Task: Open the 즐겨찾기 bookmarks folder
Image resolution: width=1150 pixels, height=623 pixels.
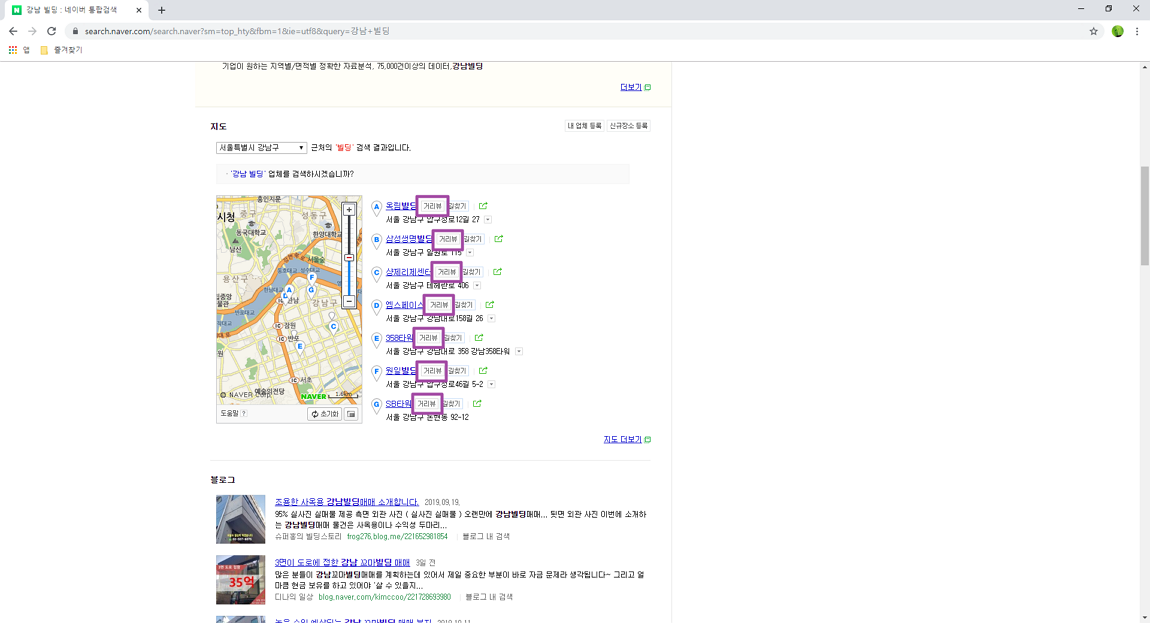Action: (x=61, y=50)
